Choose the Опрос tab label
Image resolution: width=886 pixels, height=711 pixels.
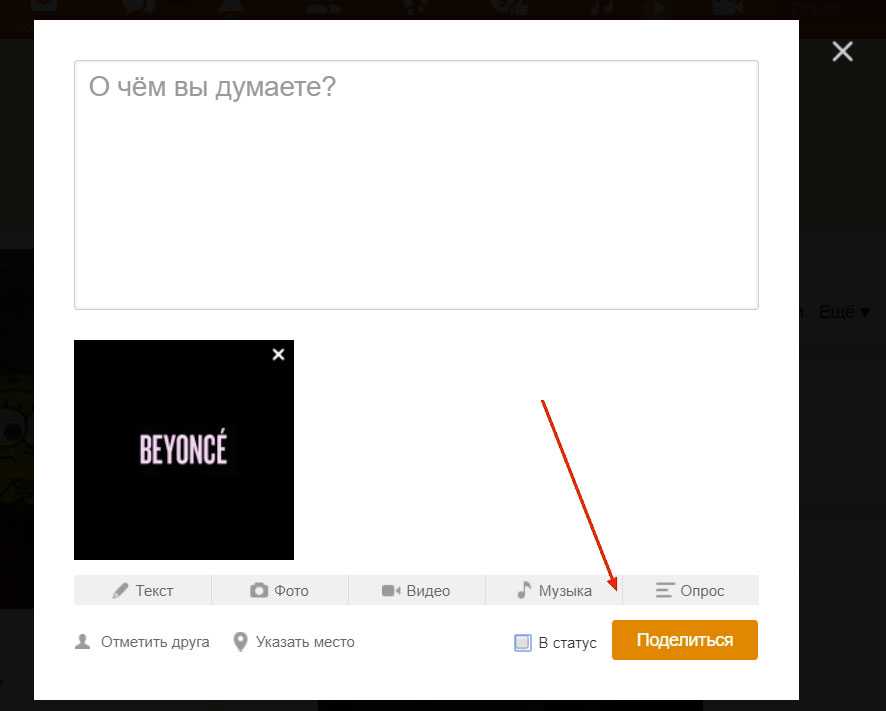click(702, 591)
